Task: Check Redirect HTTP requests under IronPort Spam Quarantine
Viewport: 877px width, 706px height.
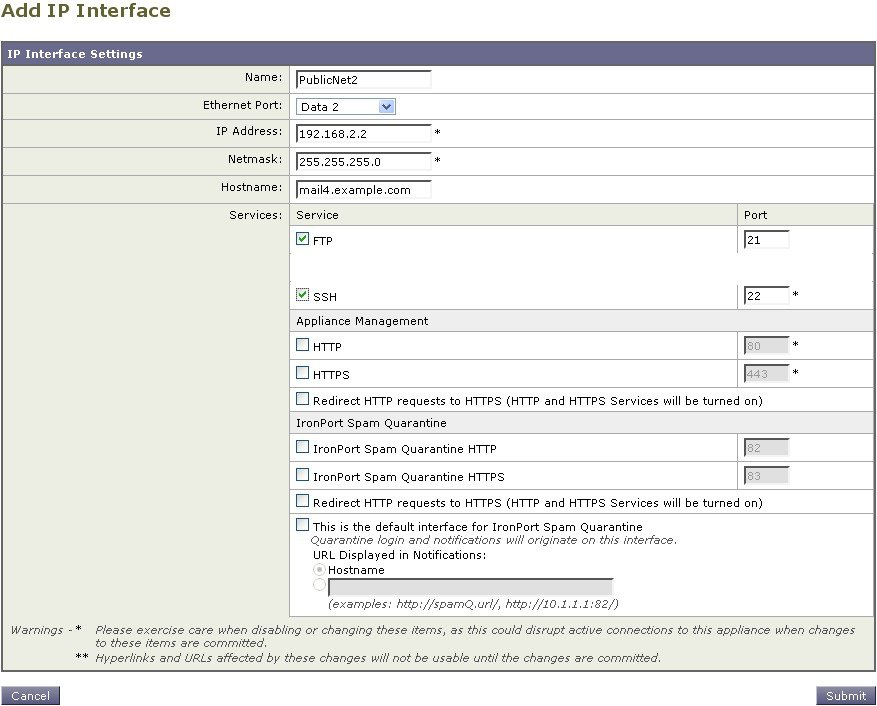Action: (x=302, y=500)
